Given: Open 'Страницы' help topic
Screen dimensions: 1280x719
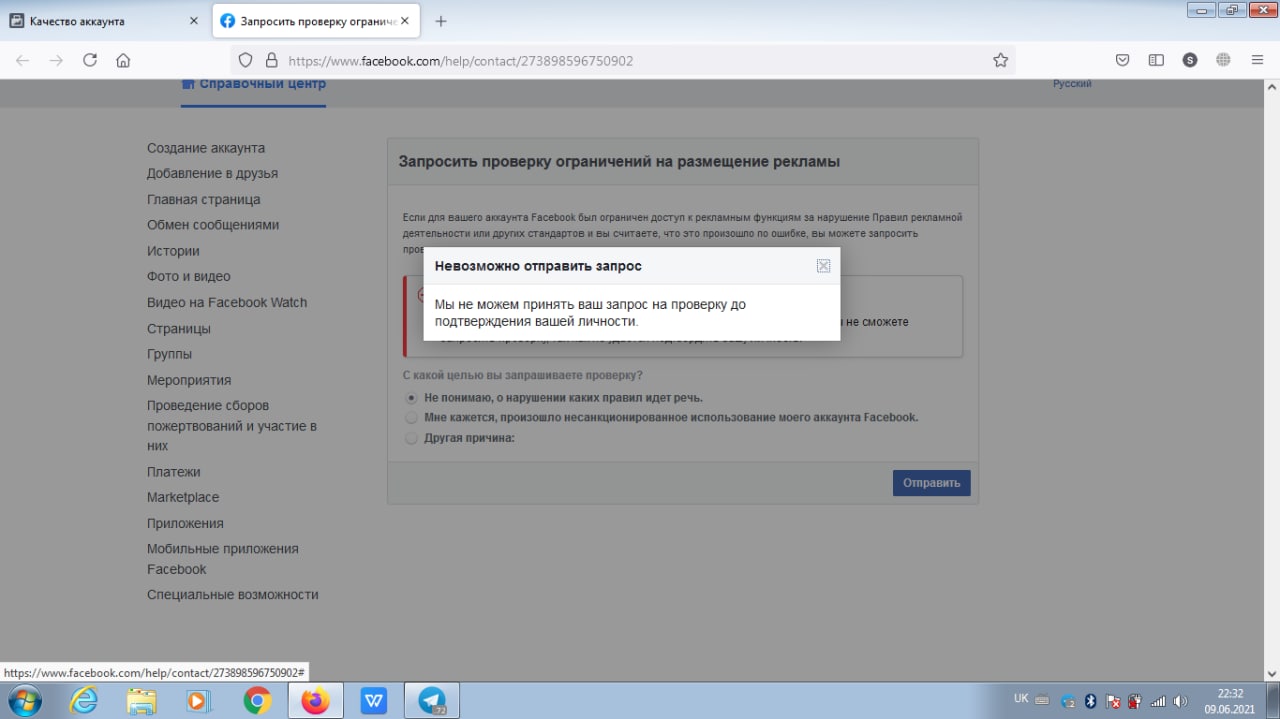Looking at the screenshot, I should point(179,328).
